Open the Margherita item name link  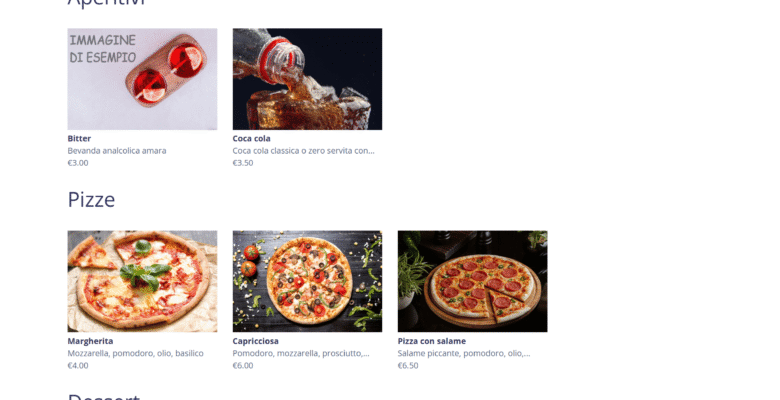coord(91,341)
